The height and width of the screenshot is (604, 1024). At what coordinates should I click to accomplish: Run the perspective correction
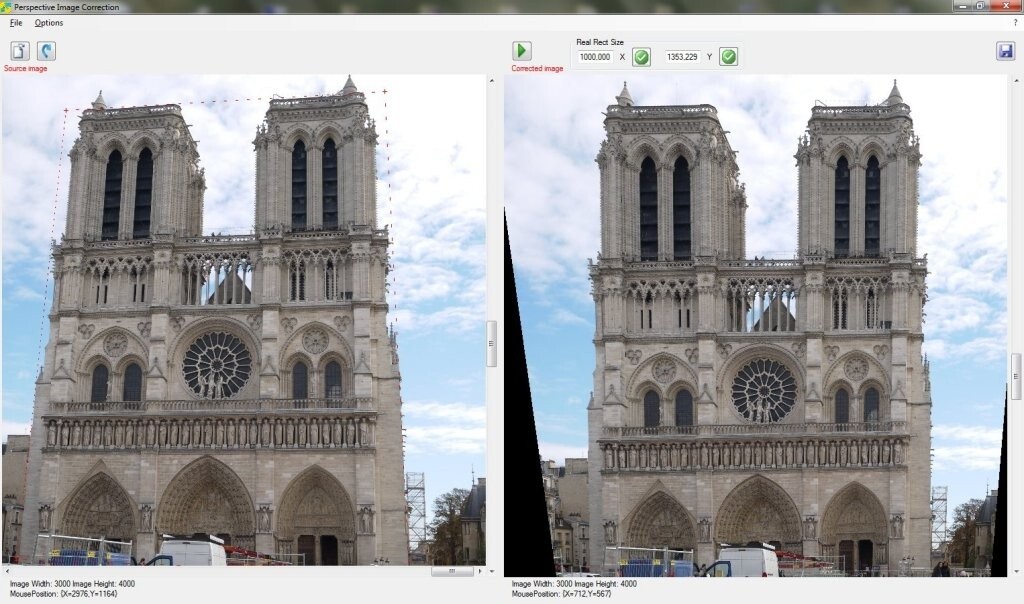[521, 50]
